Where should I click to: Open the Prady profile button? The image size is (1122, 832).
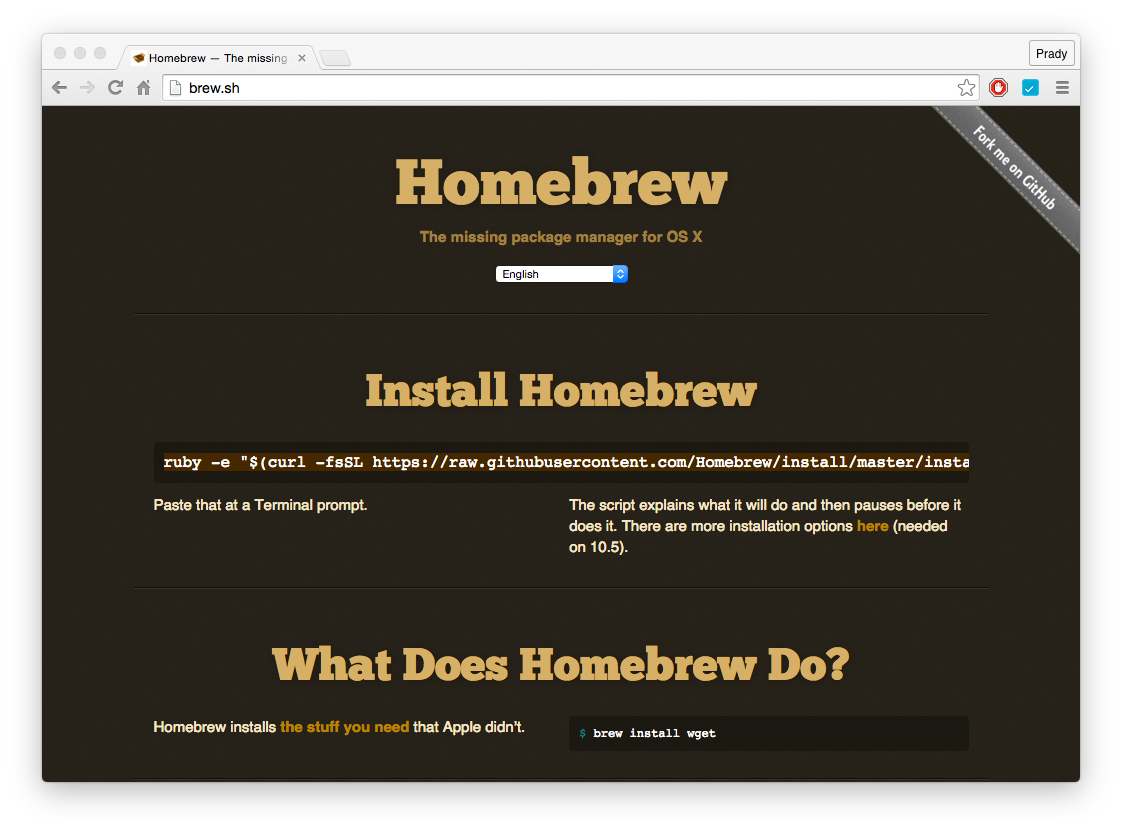[1051, 54]
